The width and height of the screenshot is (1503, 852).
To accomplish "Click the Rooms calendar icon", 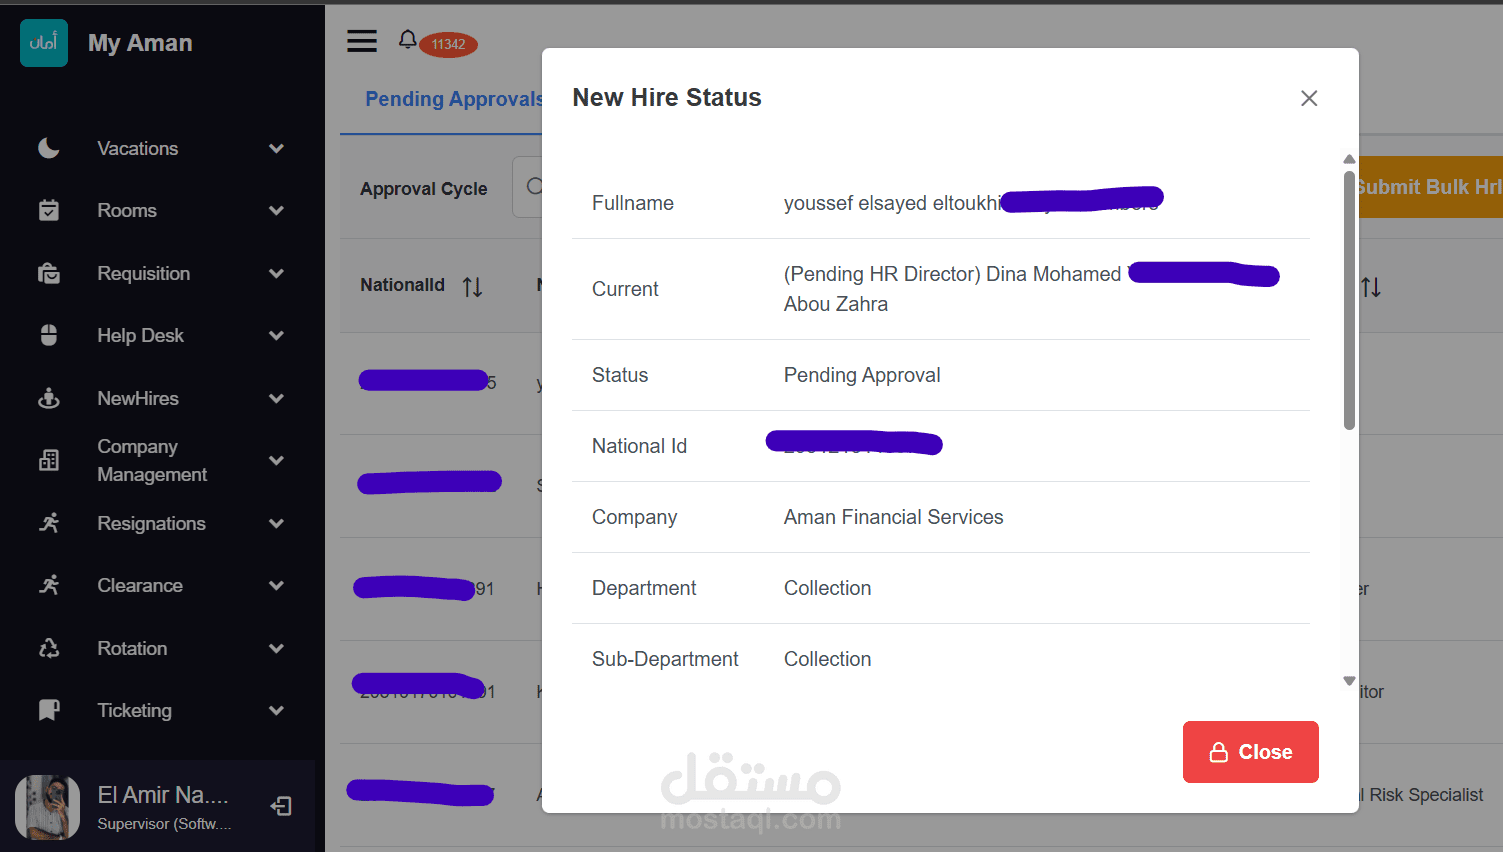I will coord(49,210).
